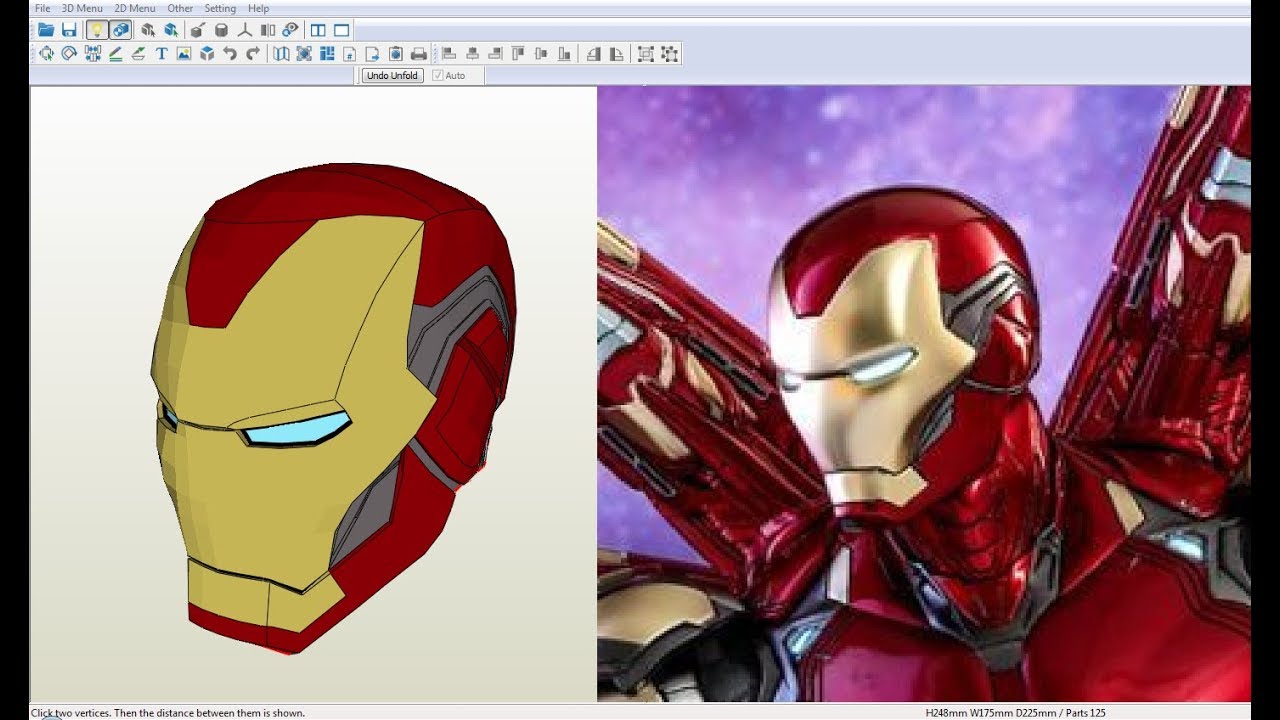Select the blue cube with cursor tool
Screen dimensions: 1280x720
[171, 30]
